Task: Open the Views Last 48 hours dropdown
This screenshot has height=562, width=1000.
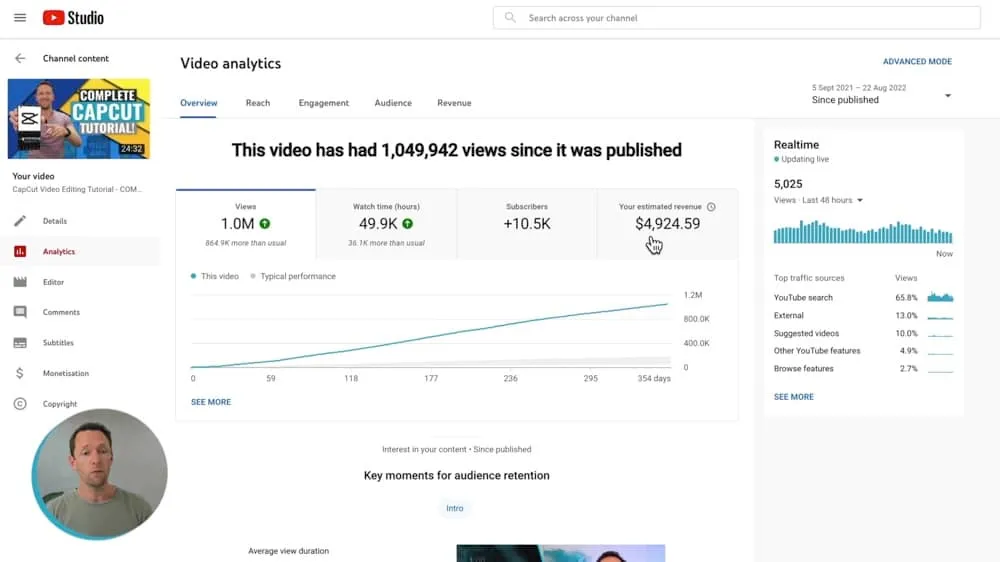Action: [x=859, y=200]
